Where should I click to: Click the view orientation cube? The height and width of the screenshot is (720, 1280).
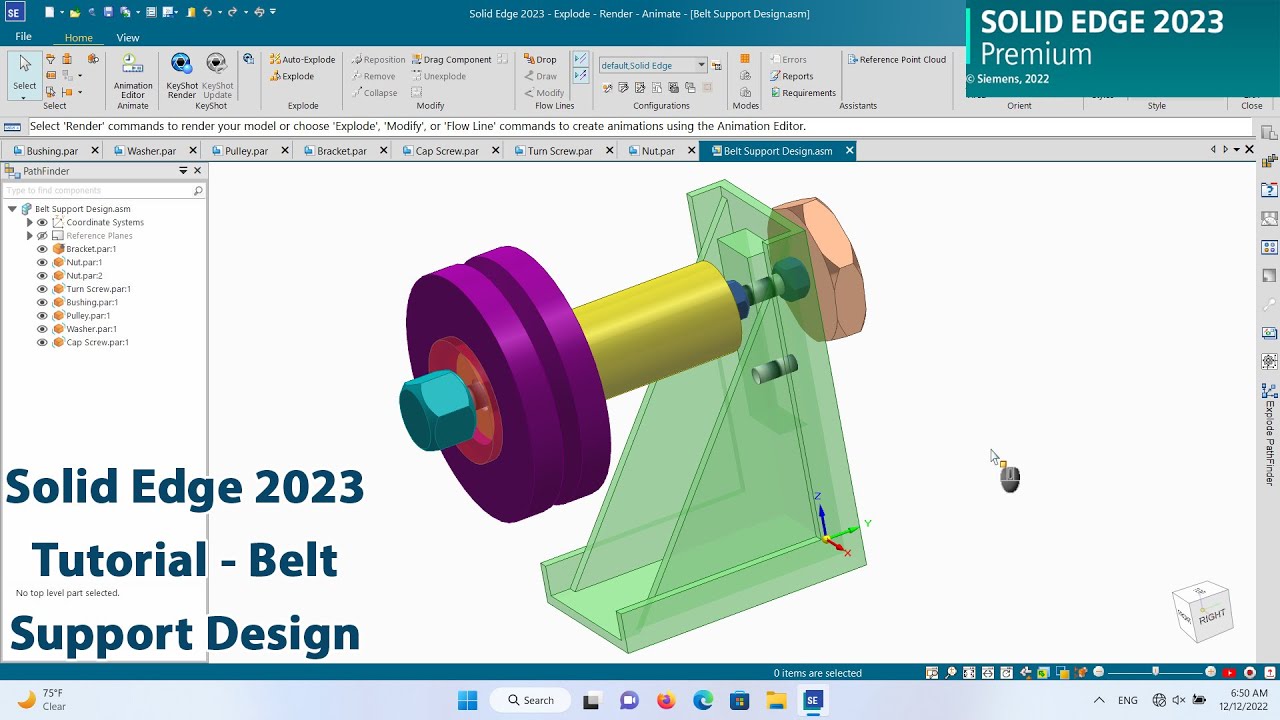(x=1201, y=611)
